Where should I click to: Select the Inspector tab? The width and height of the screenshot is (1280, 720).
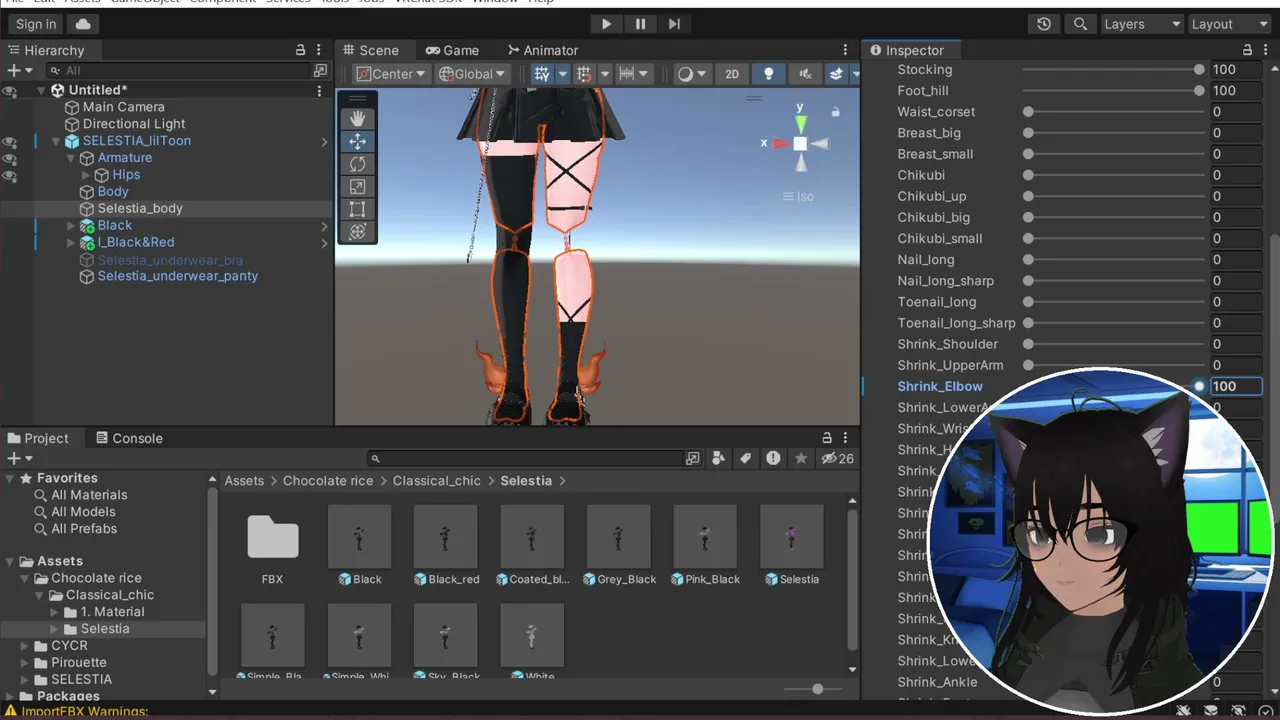click(906, 50)
